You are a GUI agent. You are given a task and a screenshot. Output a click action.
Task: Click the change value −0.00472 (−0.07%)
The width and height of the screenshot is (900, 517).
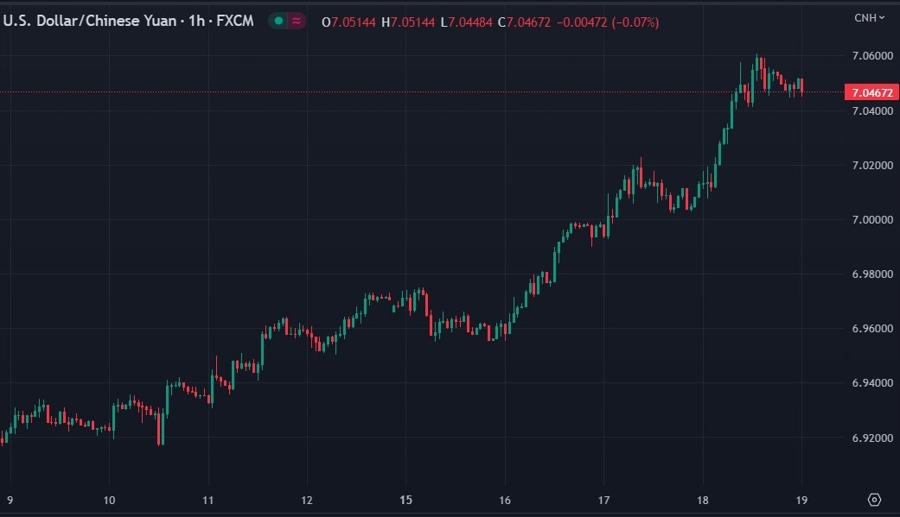pyautogui.click(x=608, y=22)
